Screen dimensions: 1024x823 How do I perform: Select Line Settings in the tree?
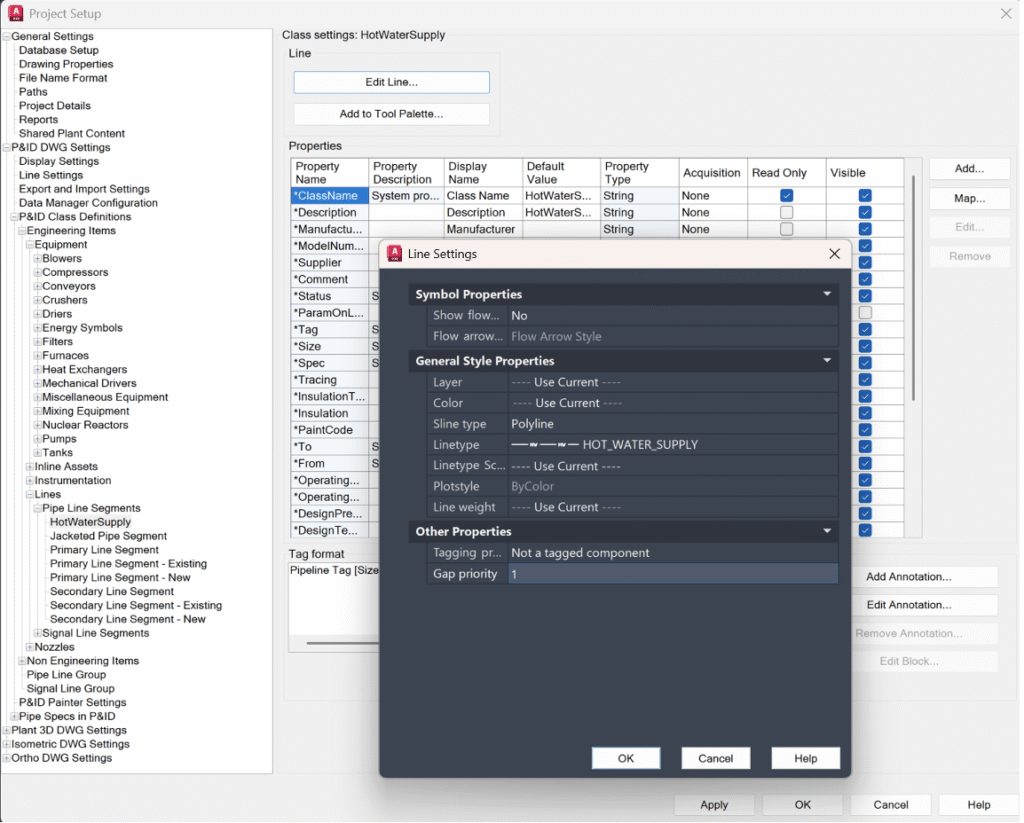(x=51, y=175)
